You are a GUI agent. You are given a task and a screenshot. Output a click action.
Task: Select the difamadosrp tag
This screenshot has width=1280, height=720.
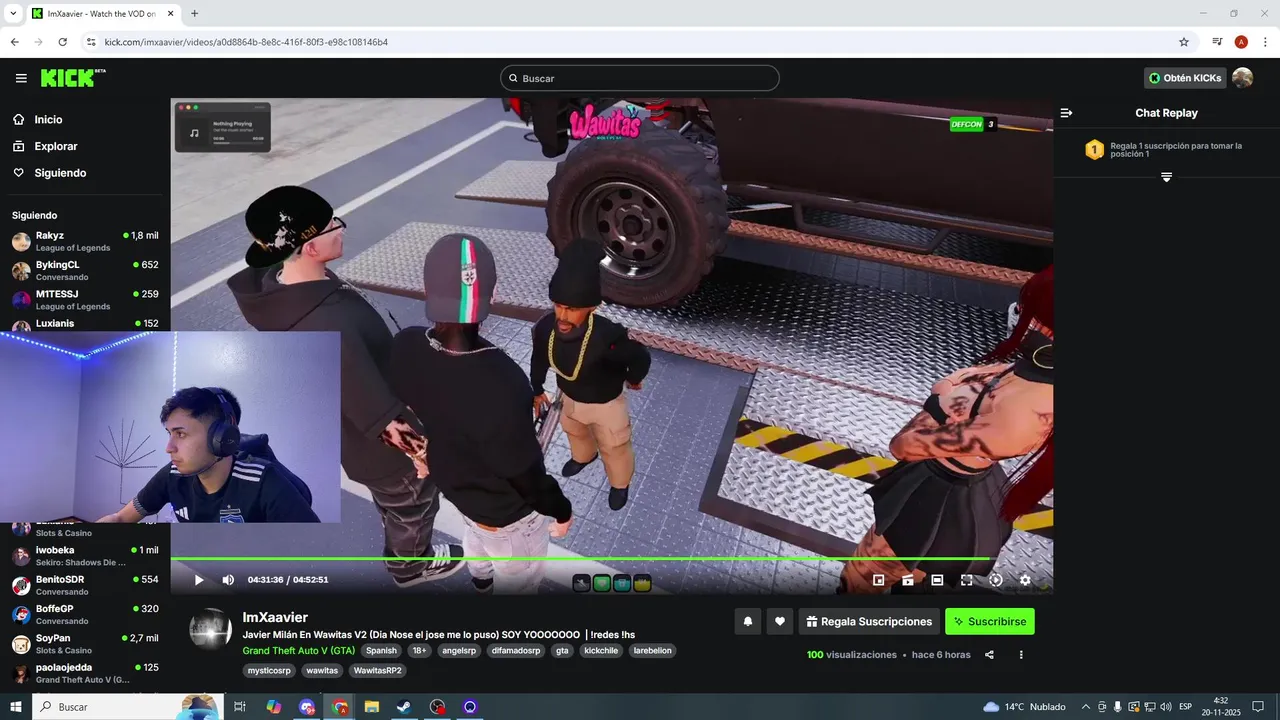point(516,650)
